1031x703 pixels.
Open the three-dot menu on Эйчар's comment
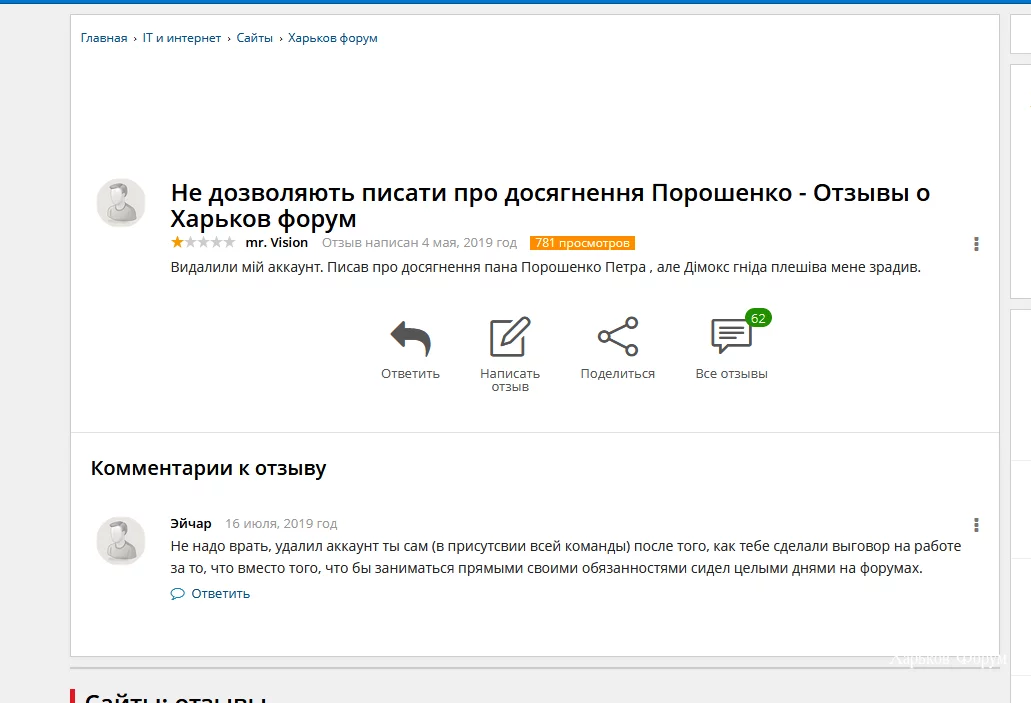pos(976,524)
